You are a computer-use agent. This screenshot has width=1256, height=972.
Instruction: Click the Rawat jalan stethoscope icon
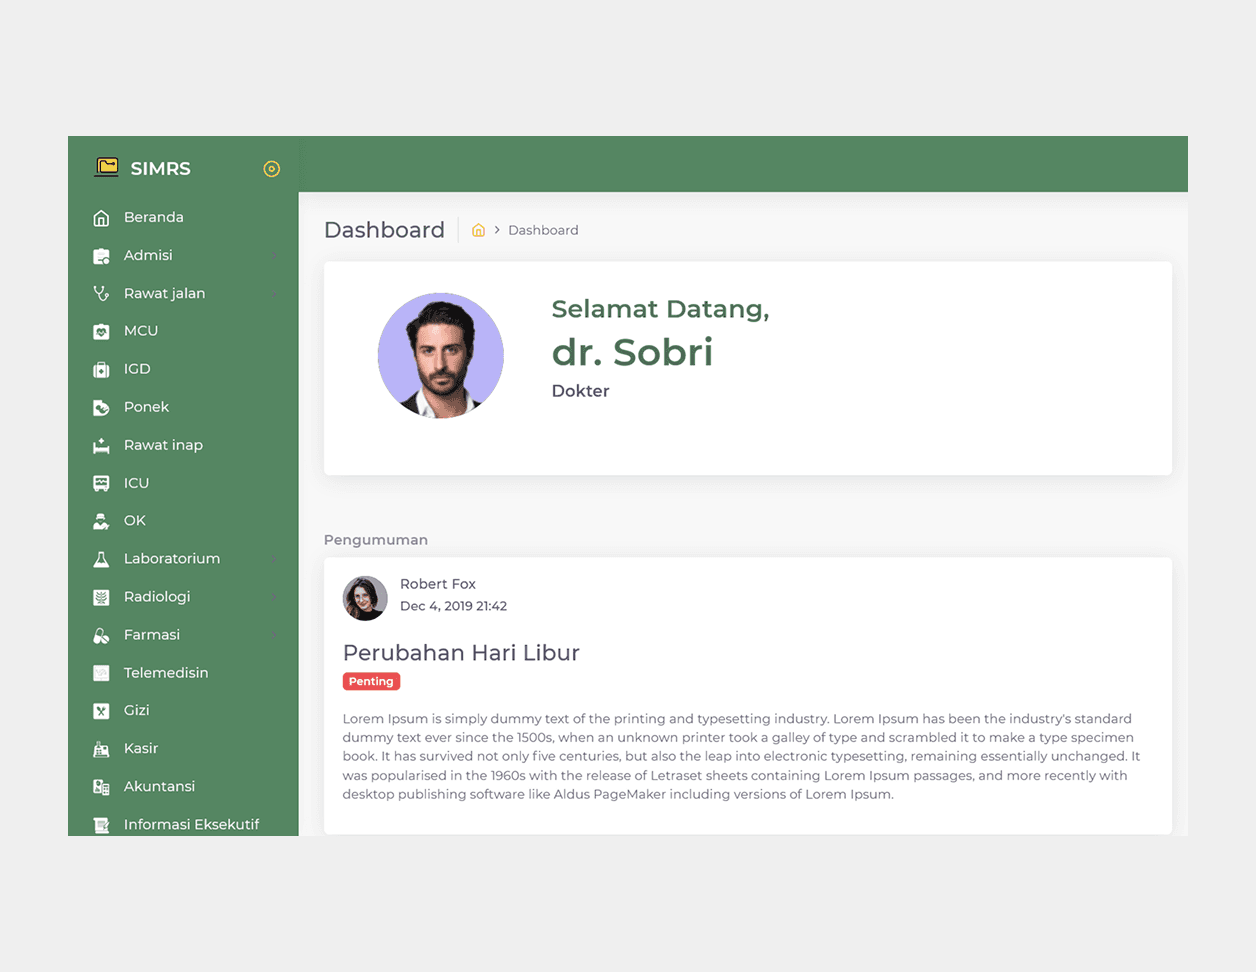[x=101, y=294]
